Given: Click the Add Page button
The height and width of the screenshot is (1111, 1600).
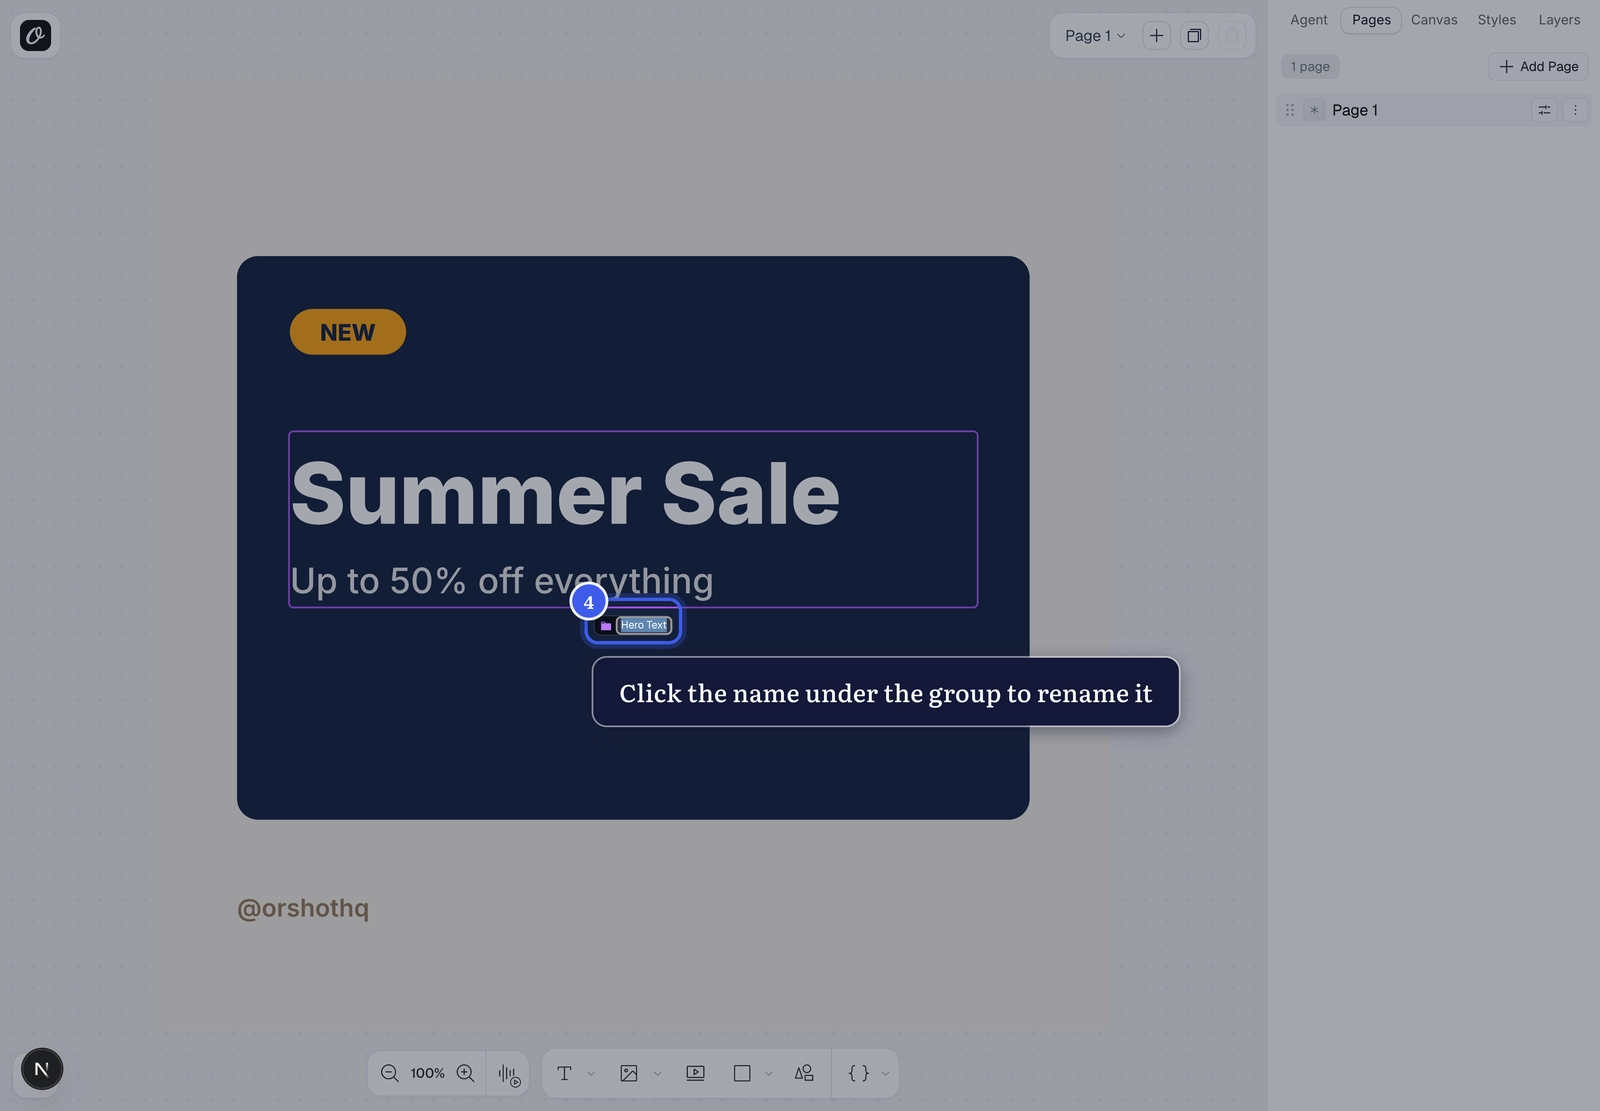Looking at the screenshot, I should (x=1538, y=67).
